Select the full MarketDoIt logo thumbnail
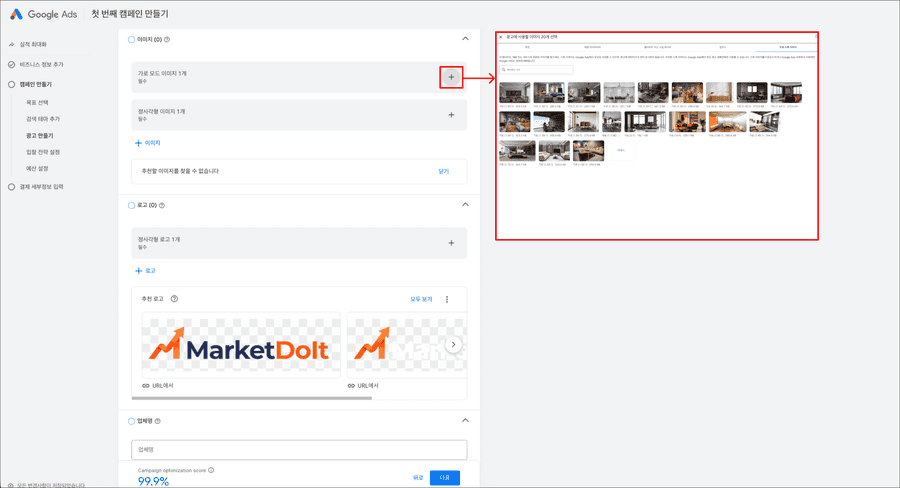900x488 pixels. click(x=241, y=345)
